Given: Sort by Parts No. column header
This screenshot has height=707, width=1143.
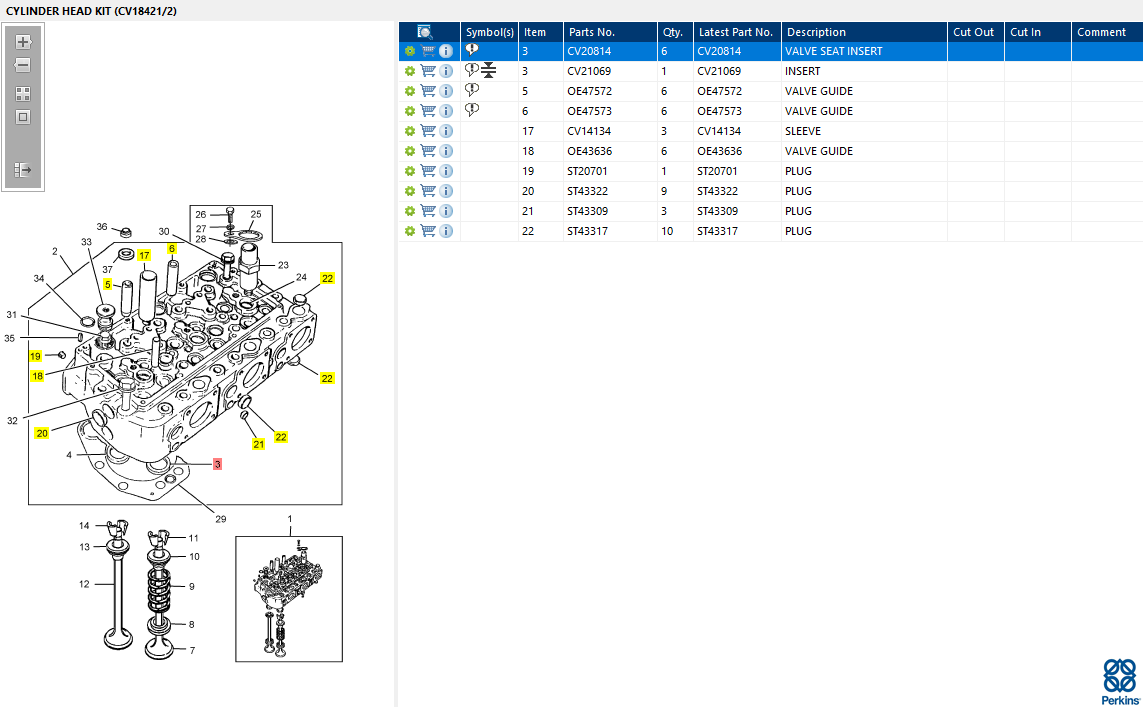Looking at the screenshot, I should (x=610, y=32).
